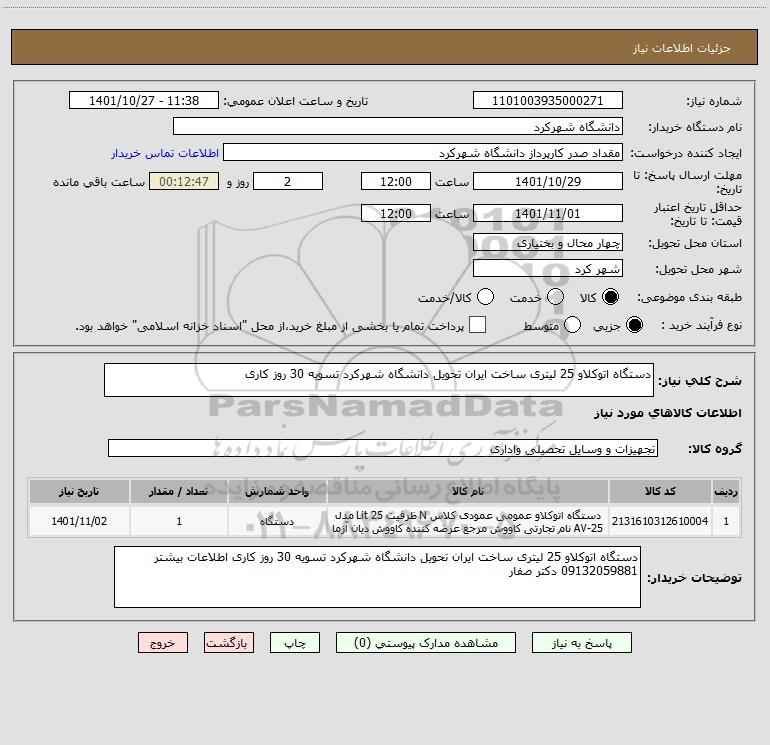Click the کد کالا column header
This screenshot has width=770, height=745.
(x=660, y=492)
